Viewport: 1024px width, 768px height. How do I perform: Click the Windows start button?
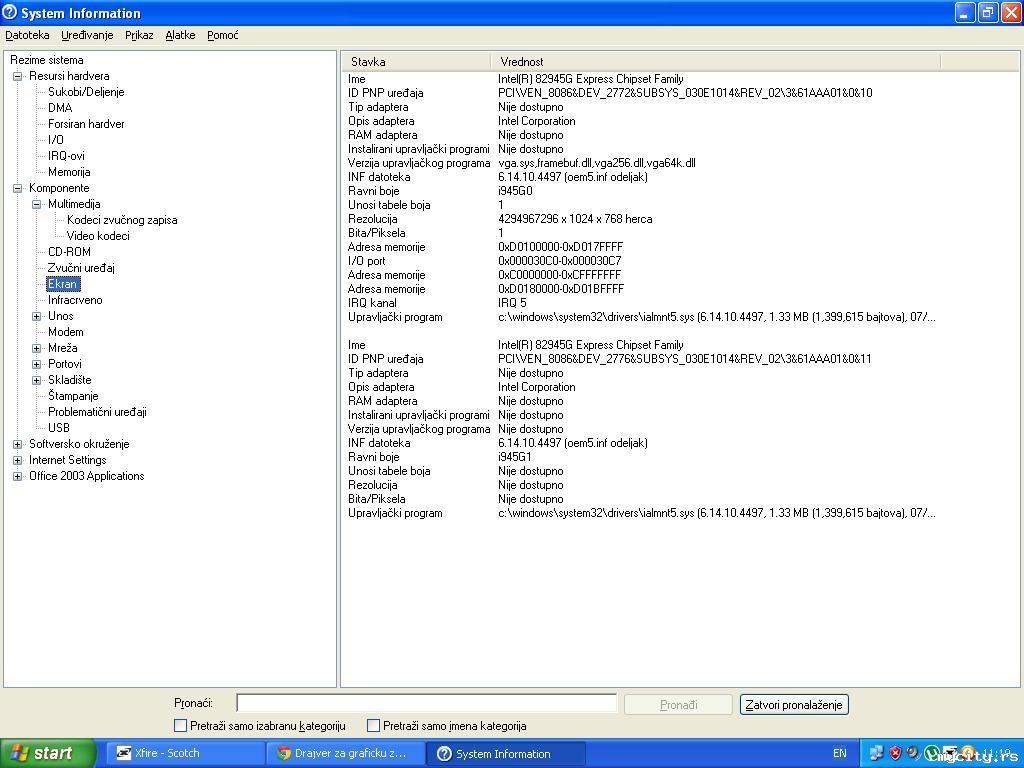(48, 753)
